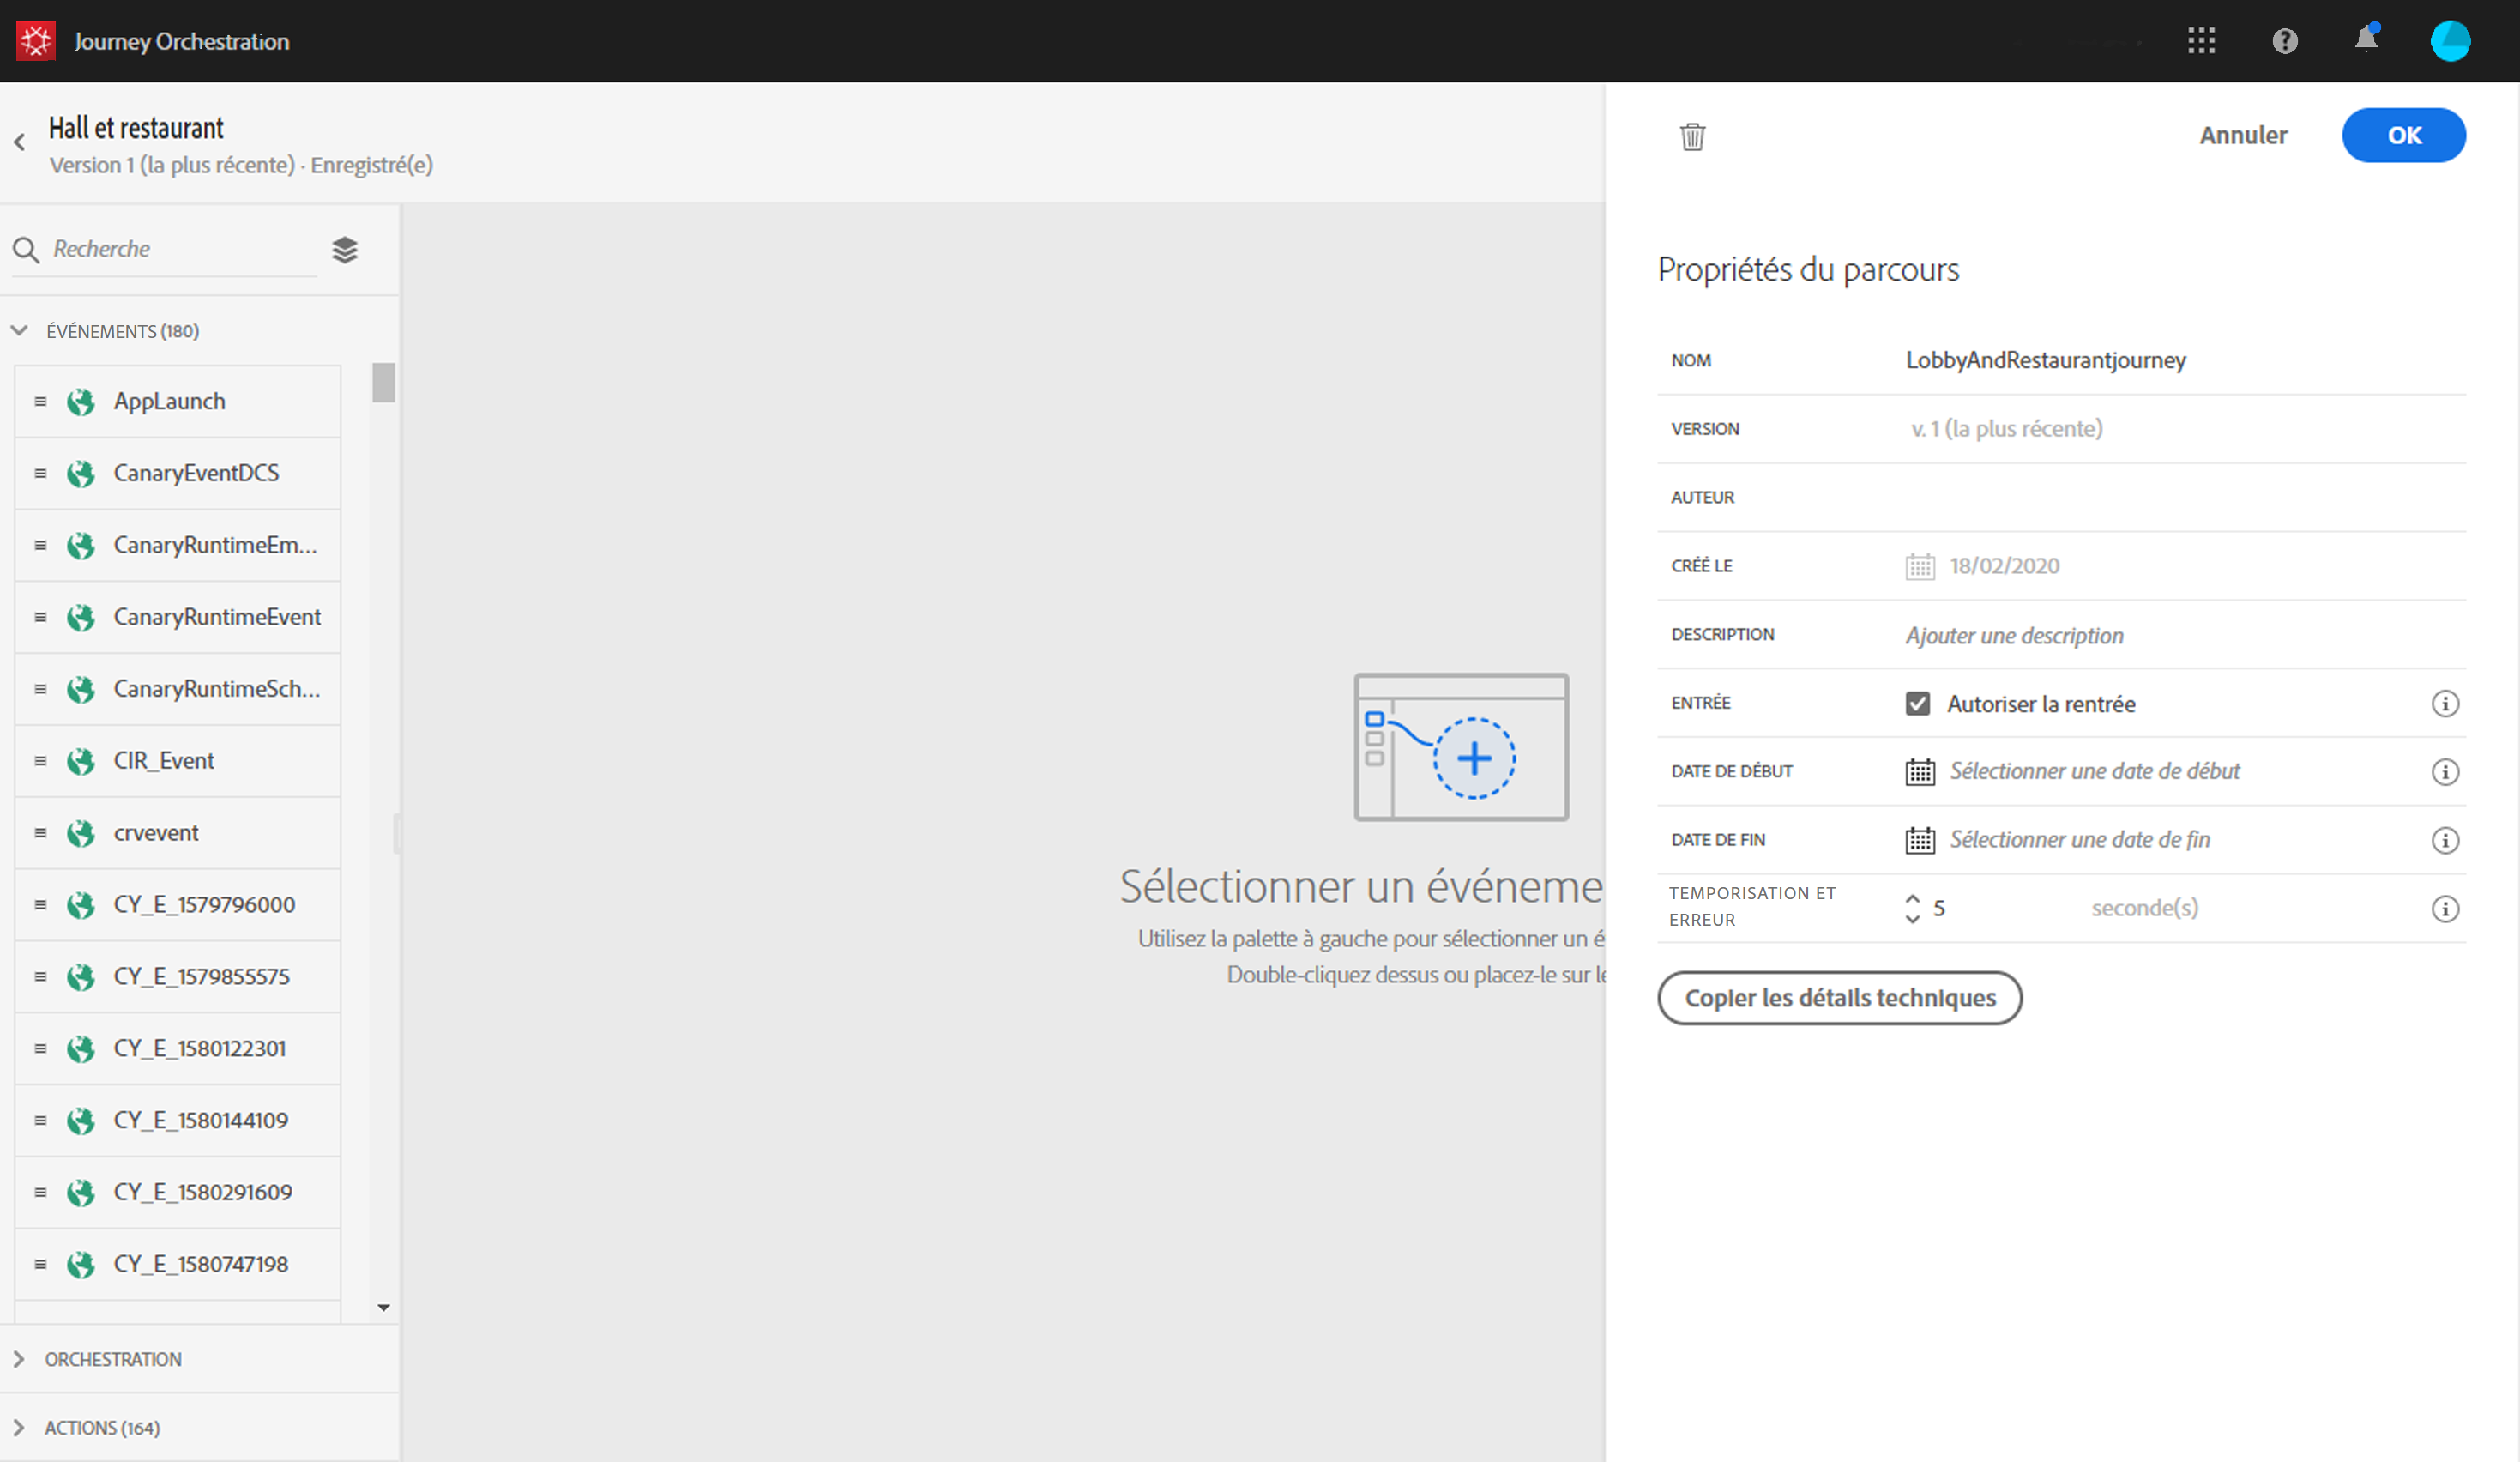Click the trash delete icon
Image resolution: width=2520 pixels, height=1462 pixels.
tap(1692, 136)
